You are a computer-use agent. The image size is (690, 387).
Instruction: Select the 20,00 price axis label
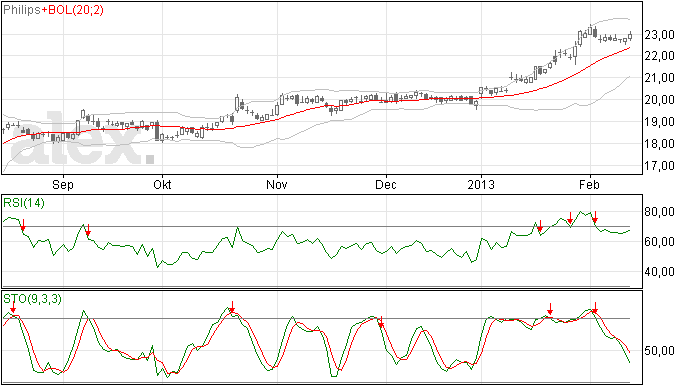click(659, 100)
